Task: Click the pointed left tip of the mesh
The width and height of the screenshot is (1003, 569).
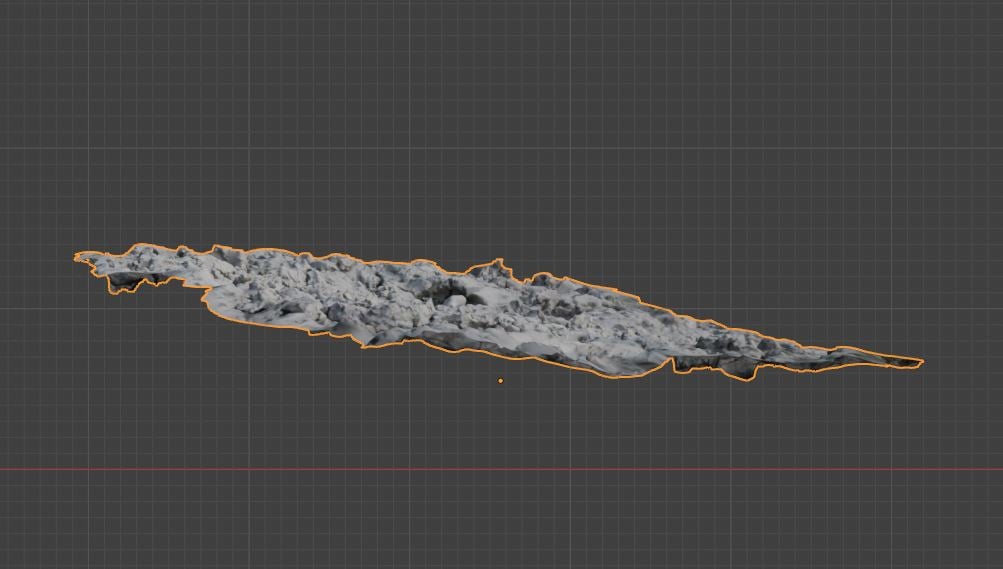Action: pyautogui.click(x=78, y=258)
